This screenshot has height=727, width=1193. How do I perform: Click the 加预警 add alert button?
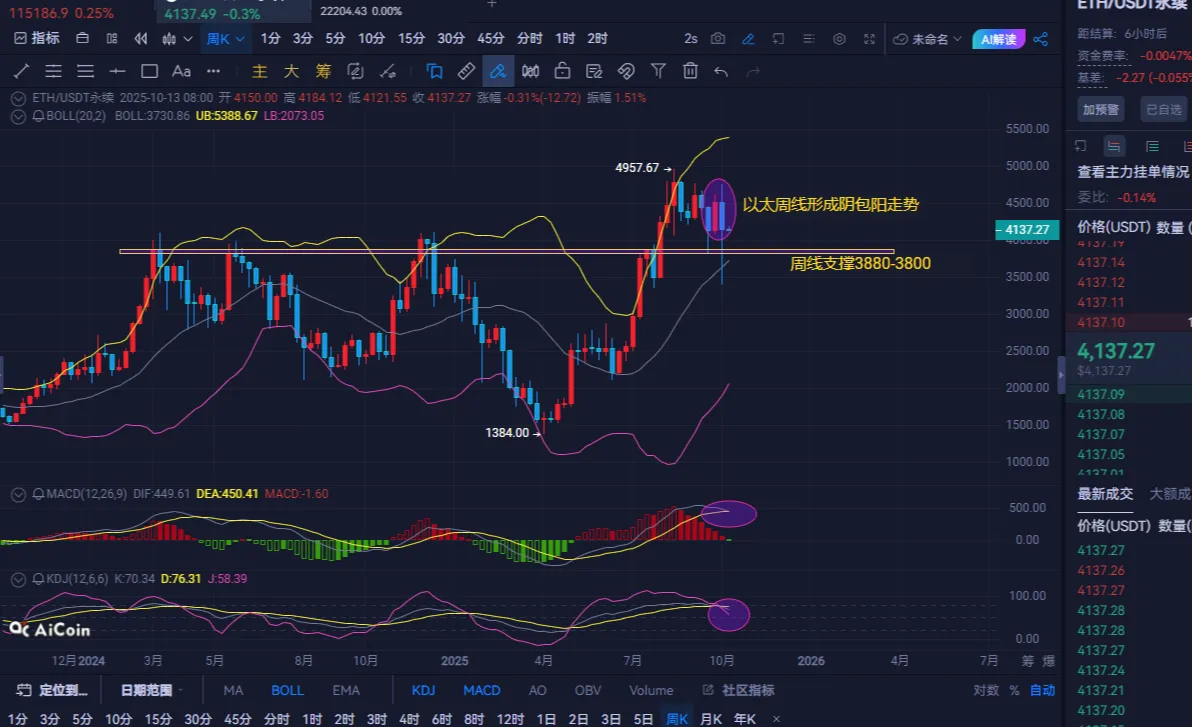1101,110
